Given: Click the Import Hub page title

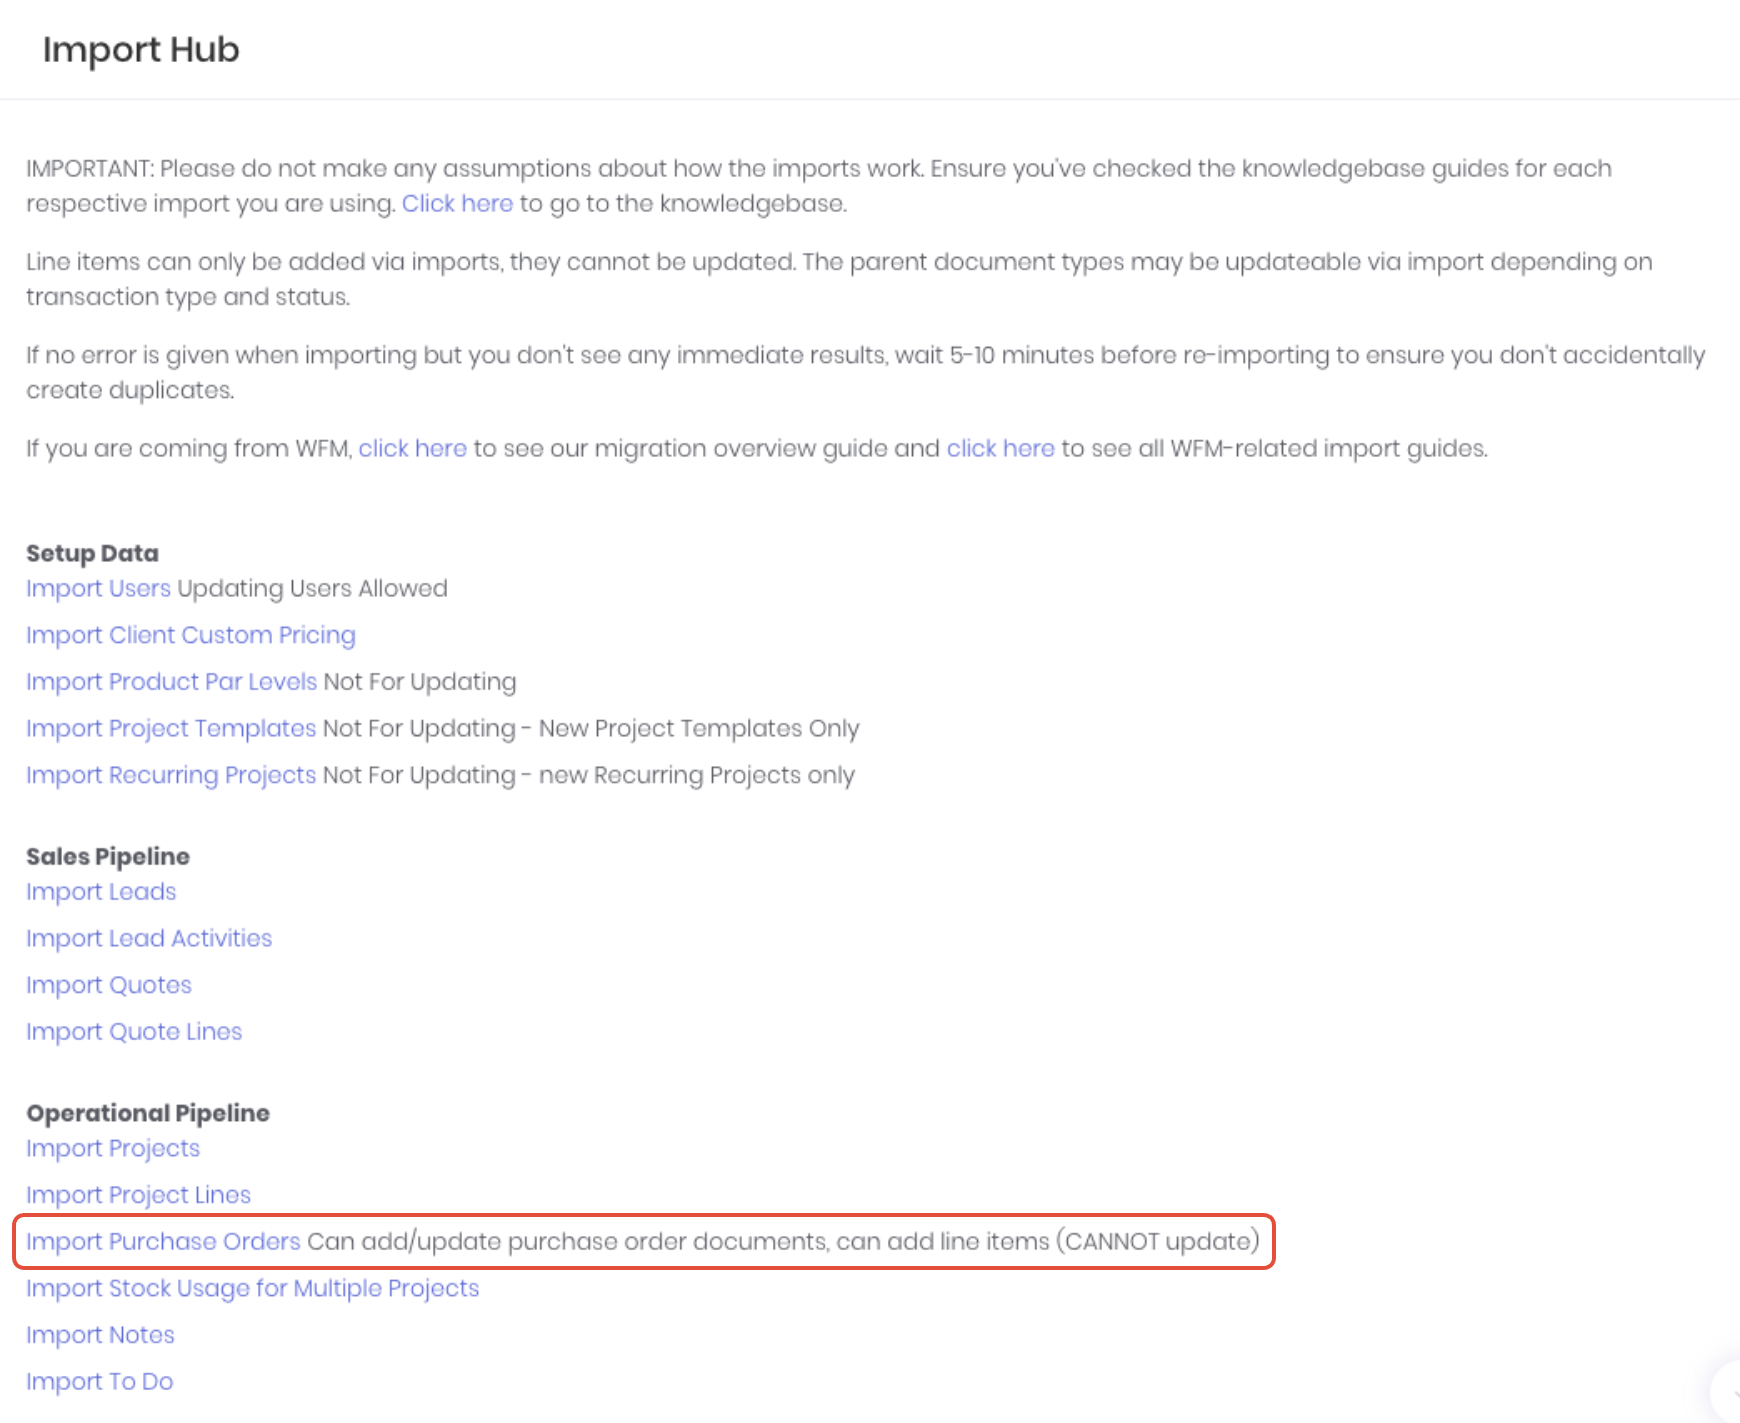Looking at the screenshot, I should pos(141,49).
